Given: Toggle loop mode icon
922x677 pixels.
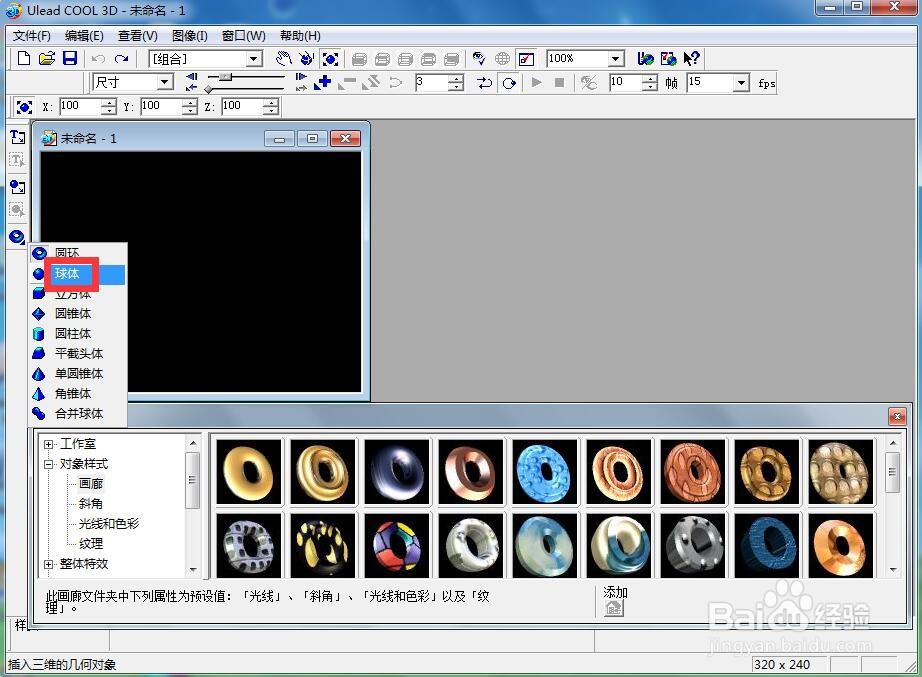Looking at the screenshot, I should (509, 83).
